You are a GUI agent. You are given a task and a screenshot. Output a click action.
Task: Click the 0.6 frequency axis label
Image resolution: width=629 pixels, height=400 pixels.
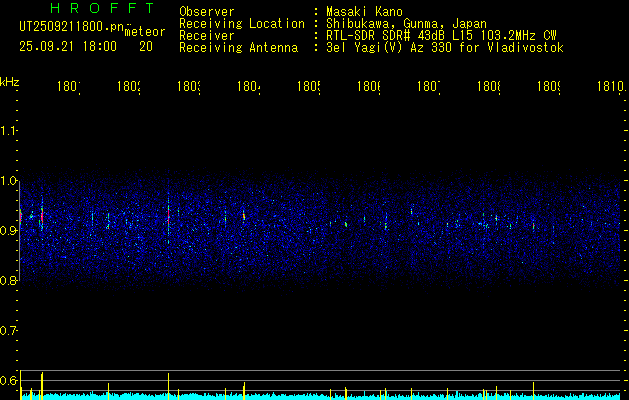pos(8,380)
